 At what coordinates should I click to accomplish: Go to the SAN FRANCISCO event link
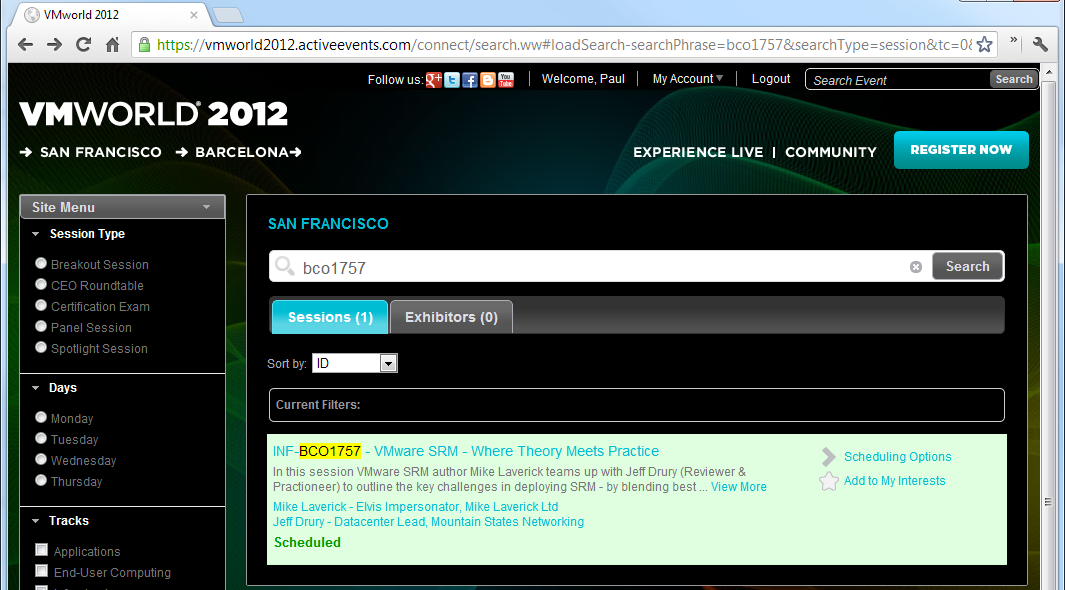click(x=101, y=152)
